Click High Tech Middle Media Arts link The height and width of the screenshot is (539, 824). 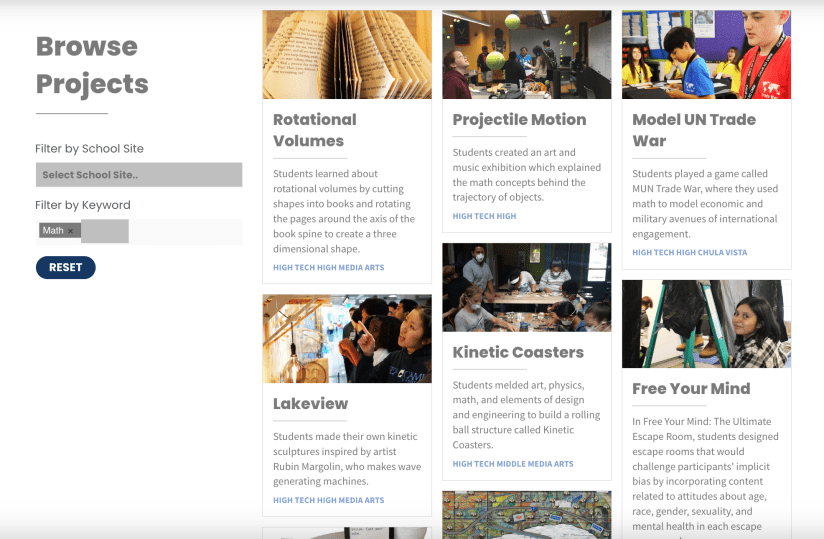[x=513, y=464]
